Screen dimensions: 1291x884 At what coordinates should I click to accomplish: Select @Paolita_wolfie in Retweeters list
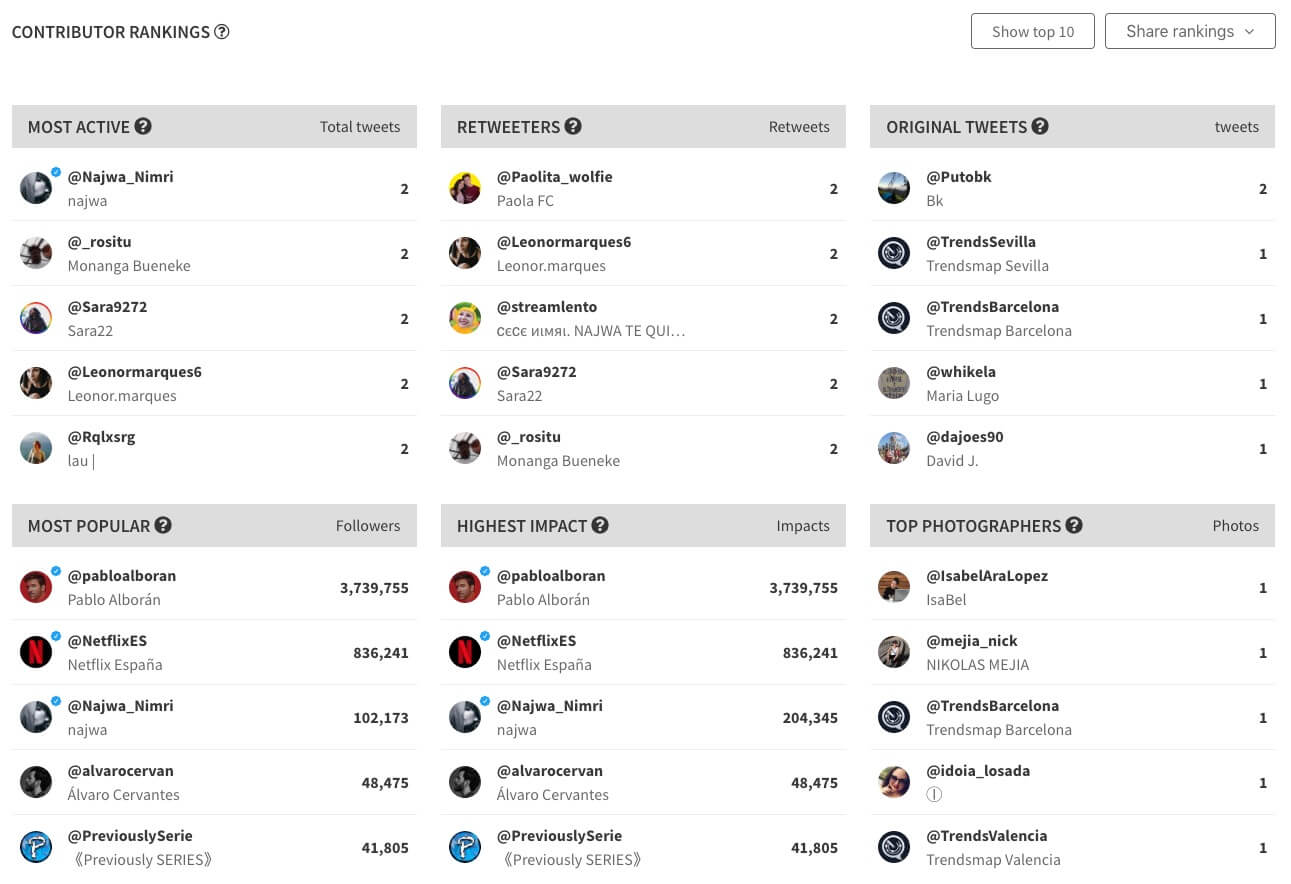pyautogui.click(x=554, y=176)
